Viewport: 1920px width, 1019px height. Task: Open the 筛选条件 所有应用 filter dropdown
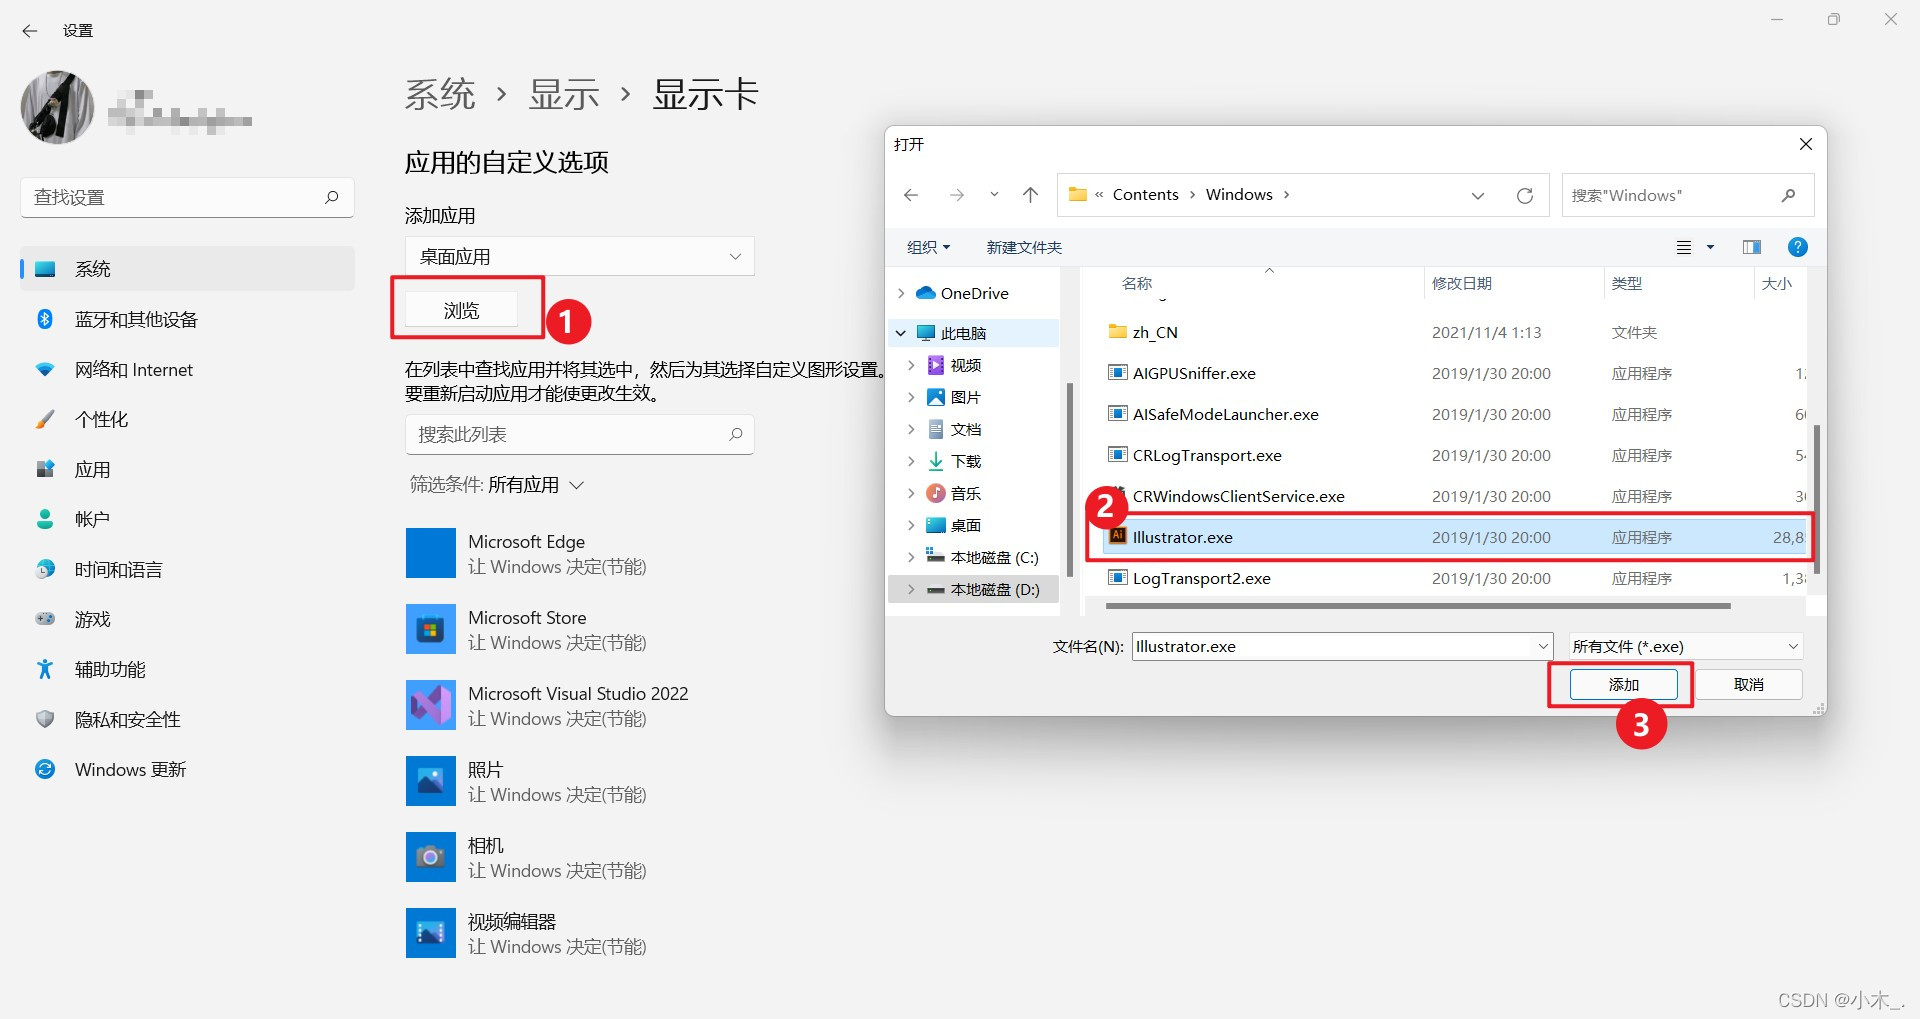497,485
